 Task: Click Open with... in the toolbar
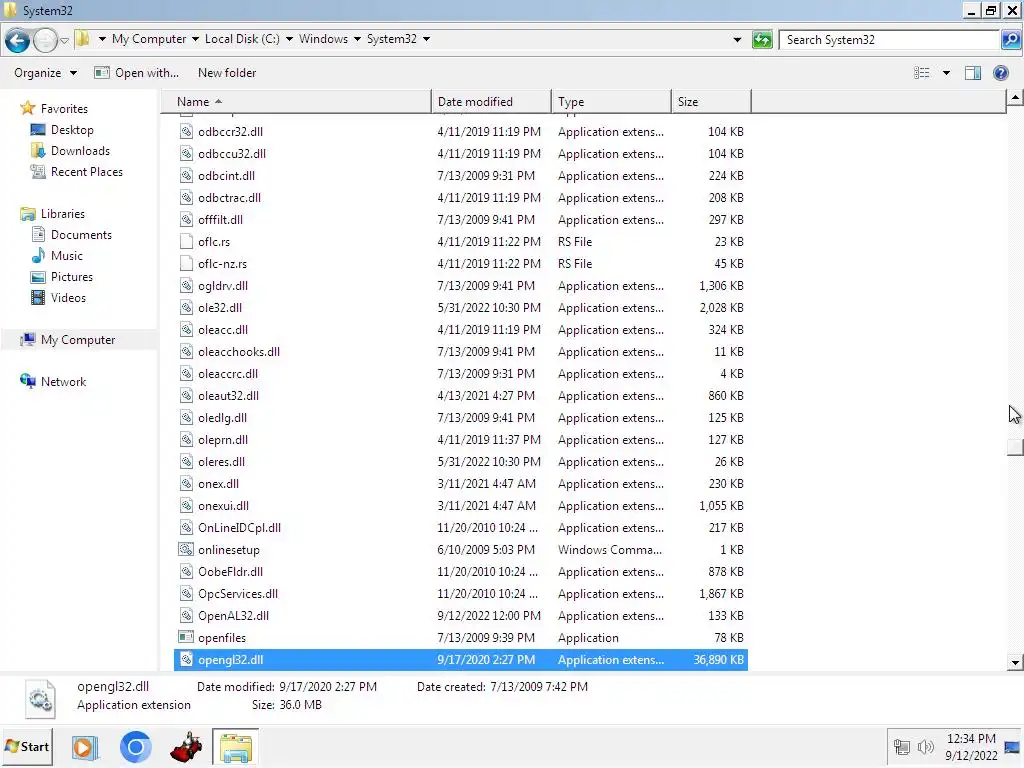point(136,73)
